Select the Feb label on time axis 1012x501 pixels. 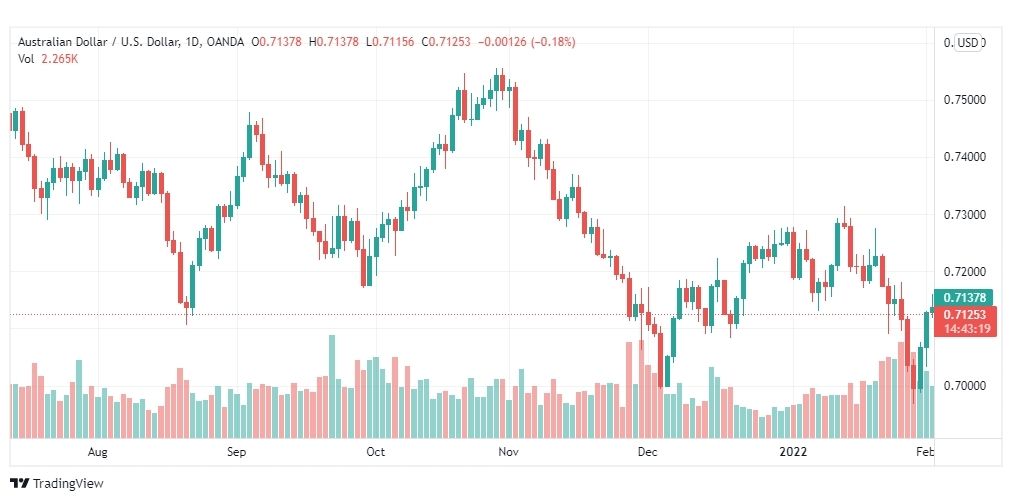925,452
